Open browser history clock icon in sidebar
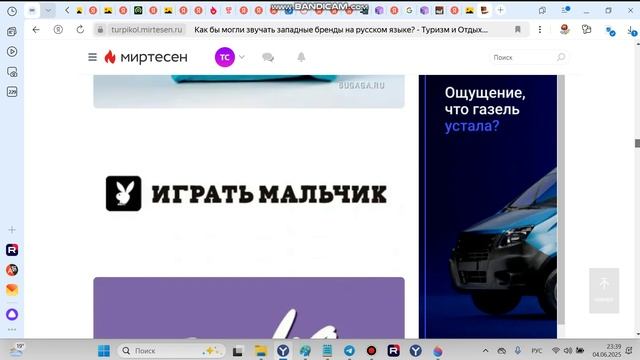640x360 pixels. (x=12, y=11)
